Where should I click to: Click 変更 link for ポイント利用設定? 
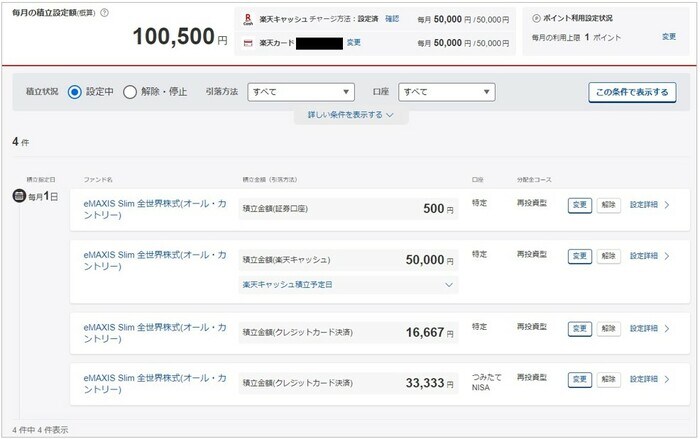(x=669, y=37)
